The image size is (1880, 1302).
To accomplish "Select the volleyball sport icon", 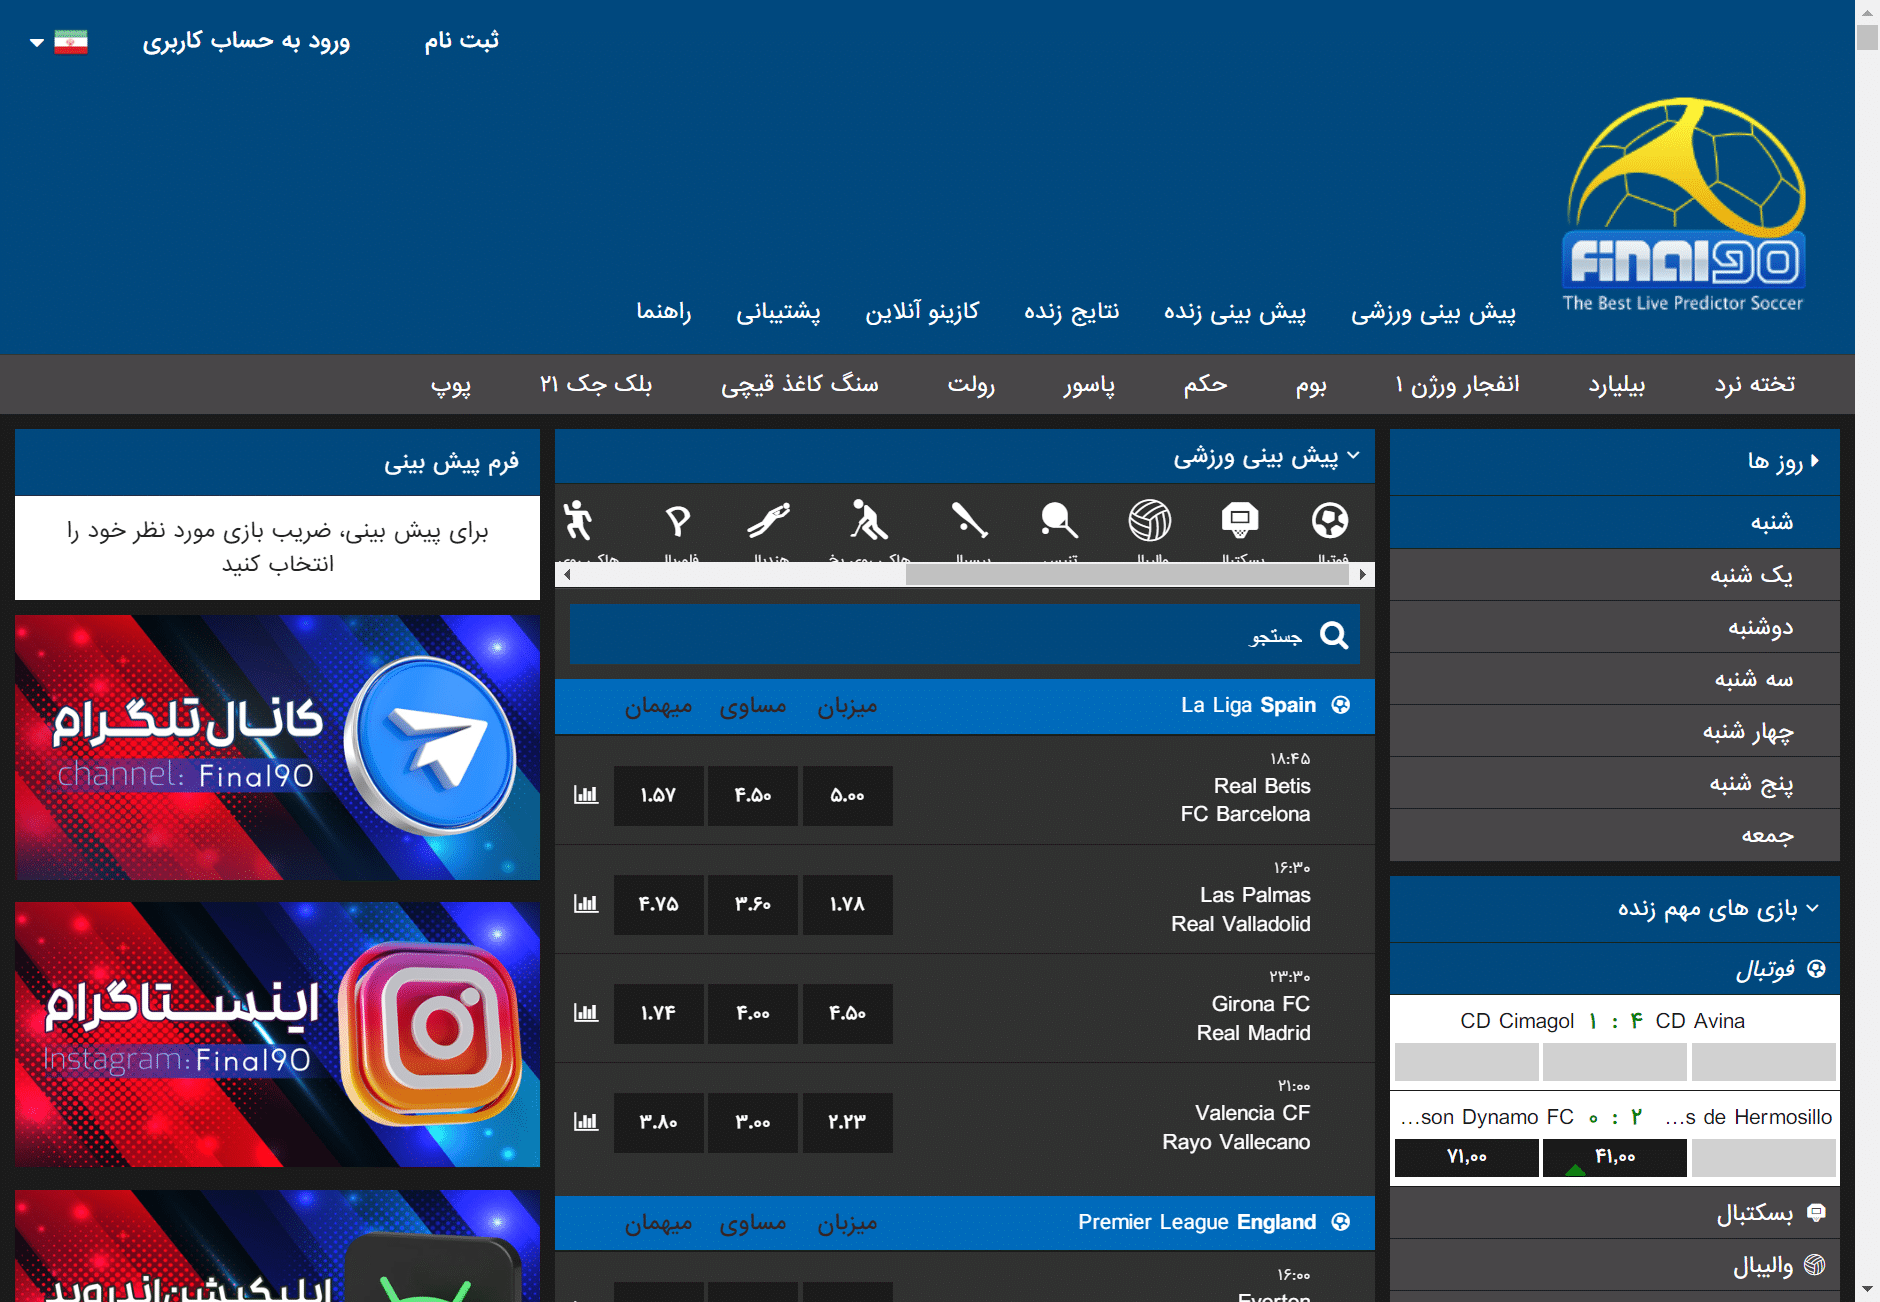I will pyautogui.click(x=1150, y=520).
